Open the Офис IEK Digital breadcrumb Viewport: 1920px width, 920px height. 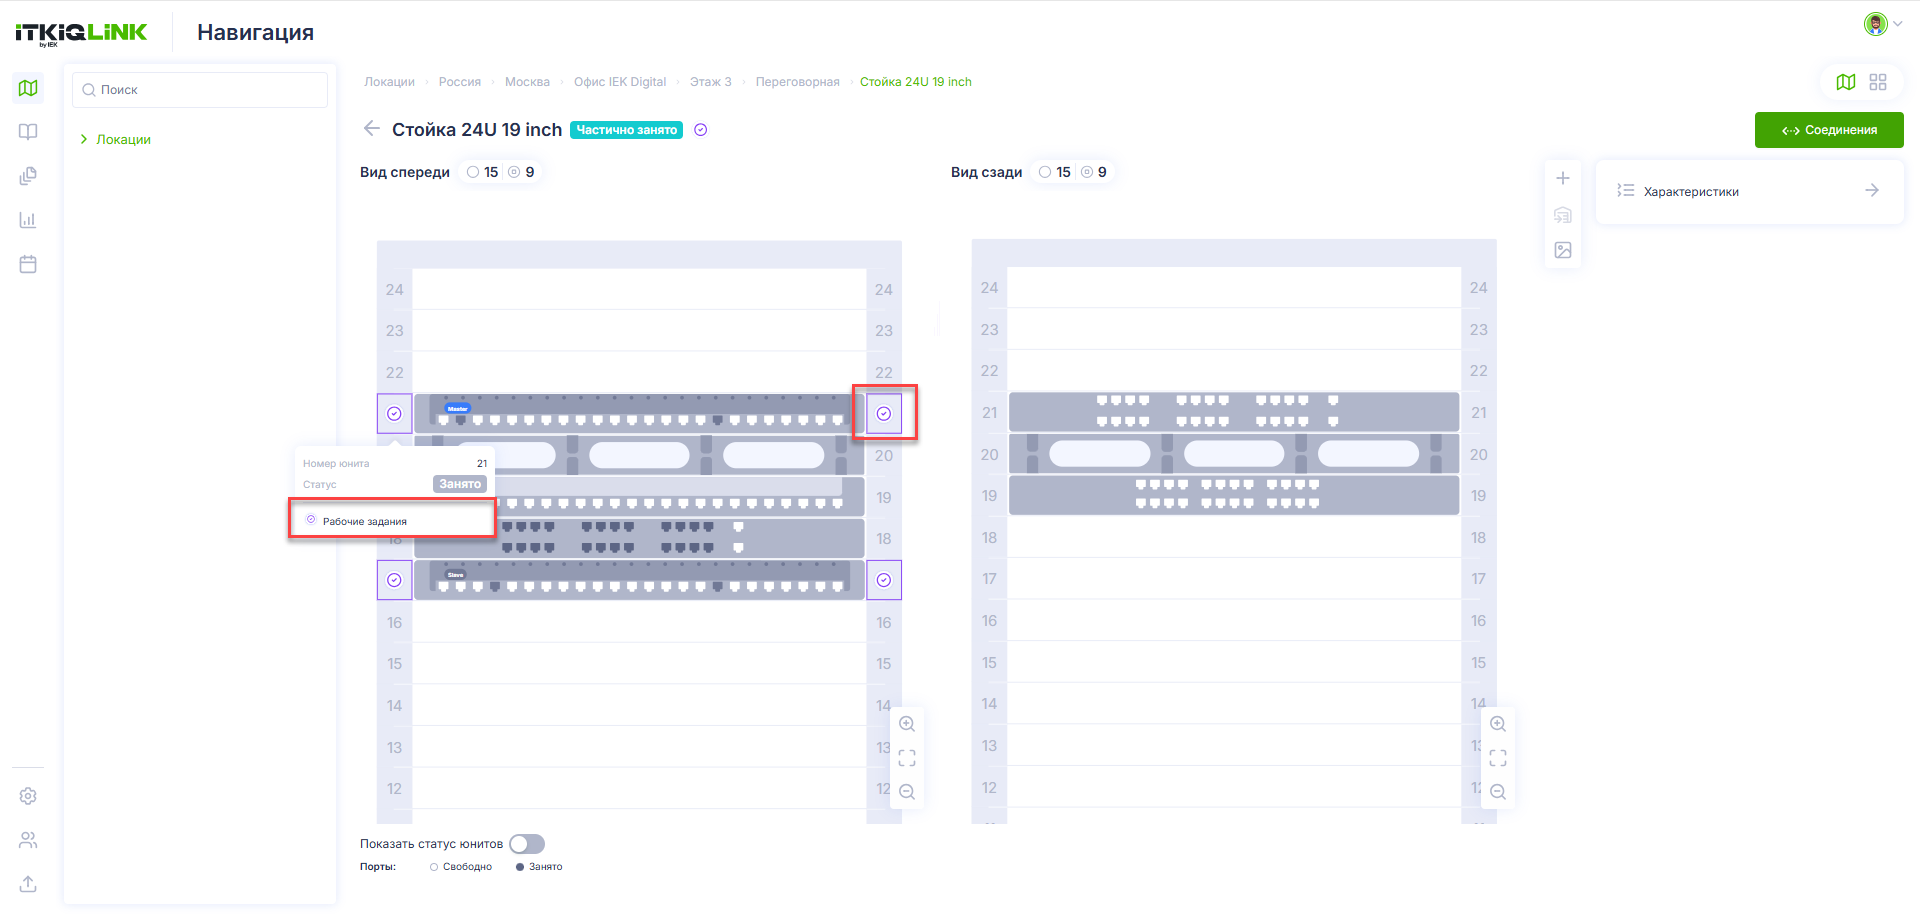(x=620, y=82)
